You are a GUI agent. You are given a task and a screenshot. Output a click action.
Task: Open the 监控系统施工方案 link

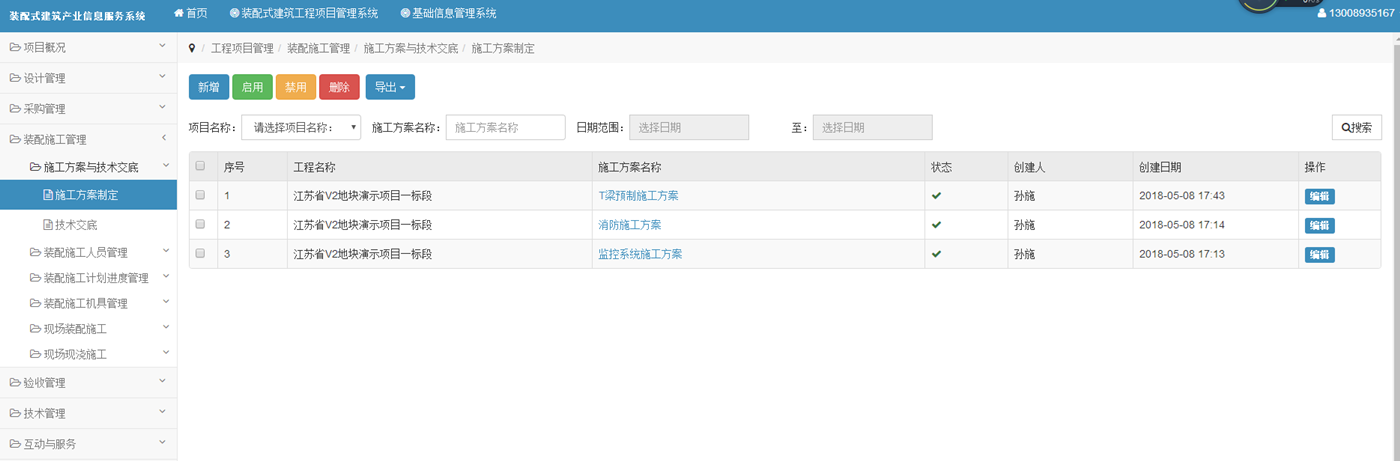tap(640, 254)
